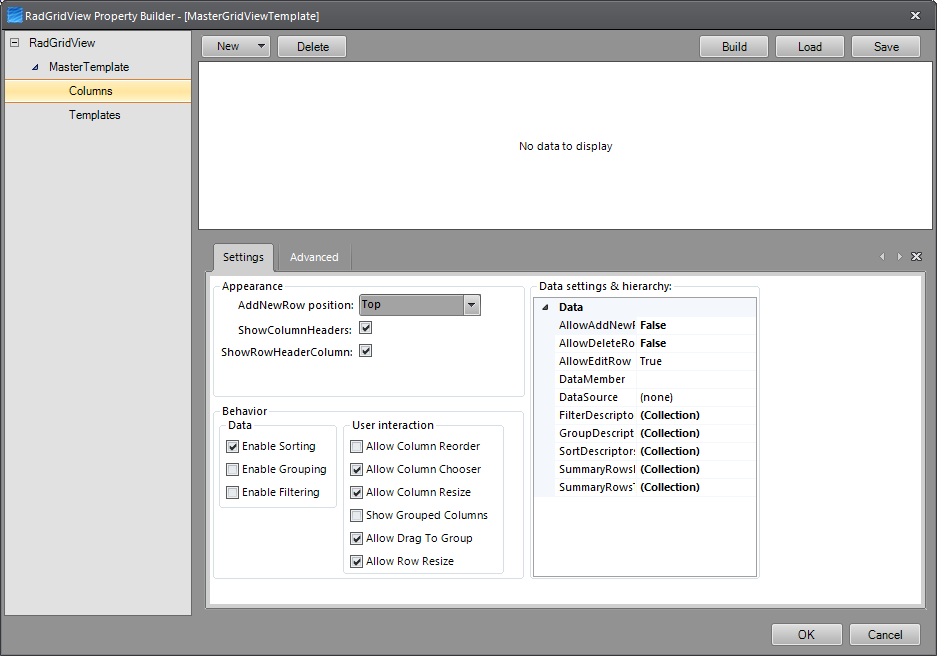
Task: Click the New button
Action: tap(228, 46)
